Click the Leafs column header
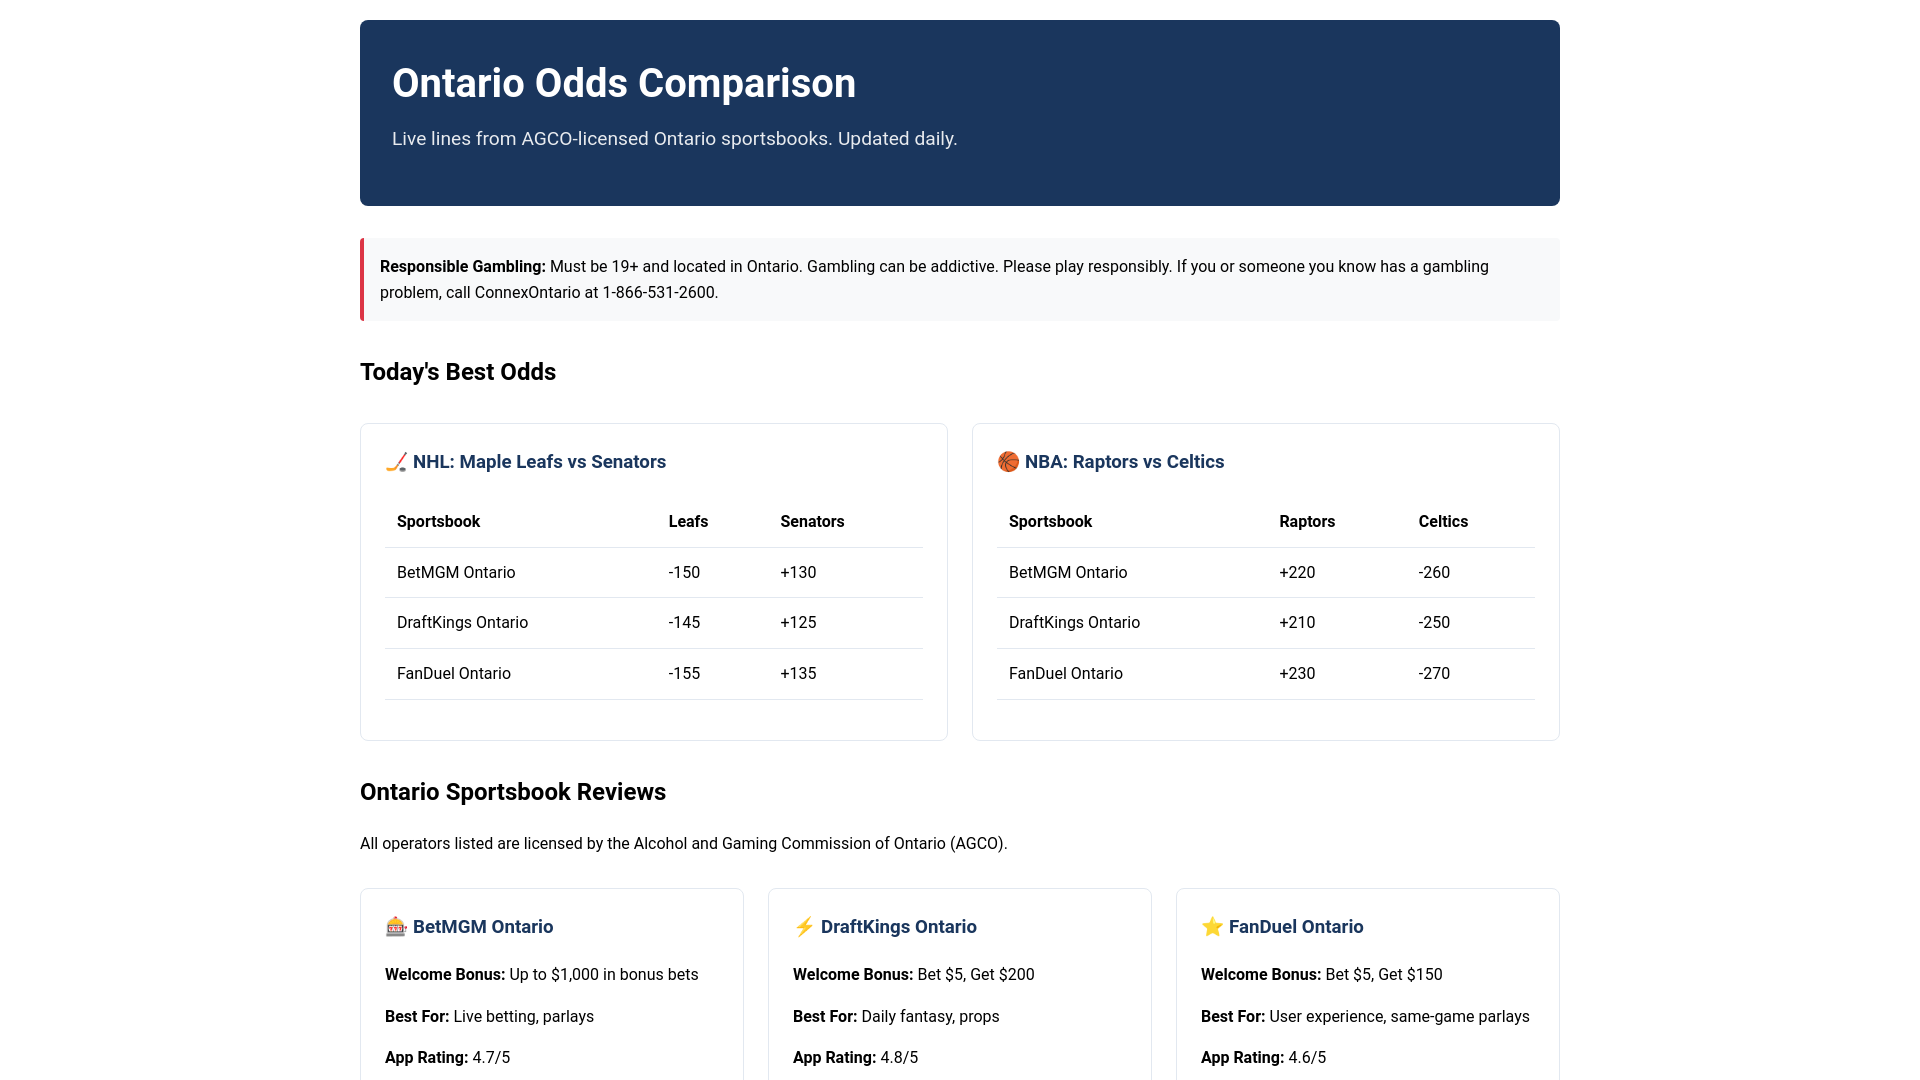This screenshot has height=1080, width=1920. [x=688, y=522]
